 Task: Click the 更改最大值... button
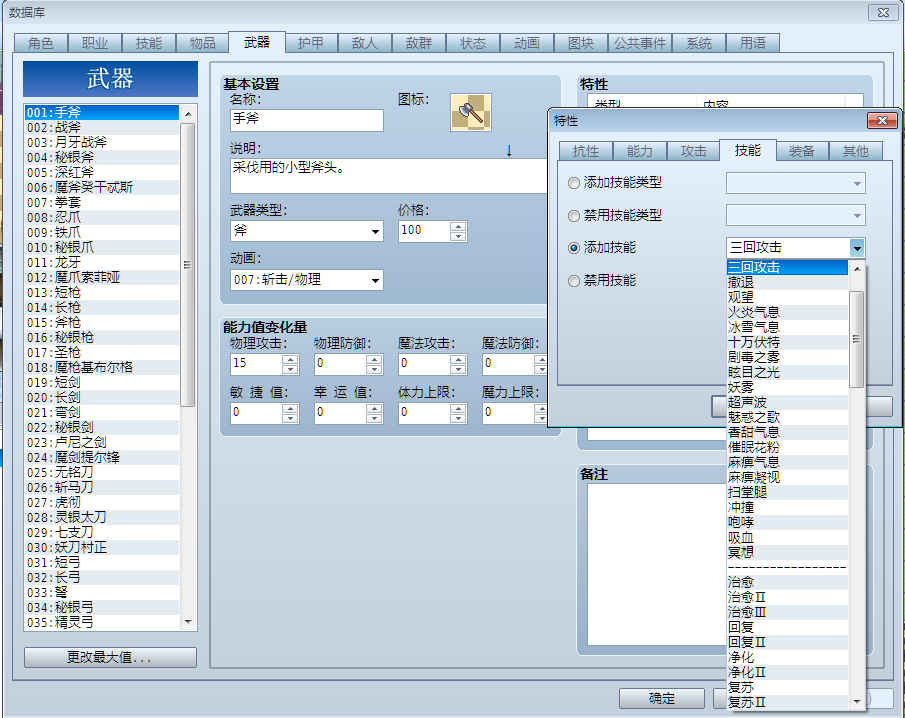[110, 657]
